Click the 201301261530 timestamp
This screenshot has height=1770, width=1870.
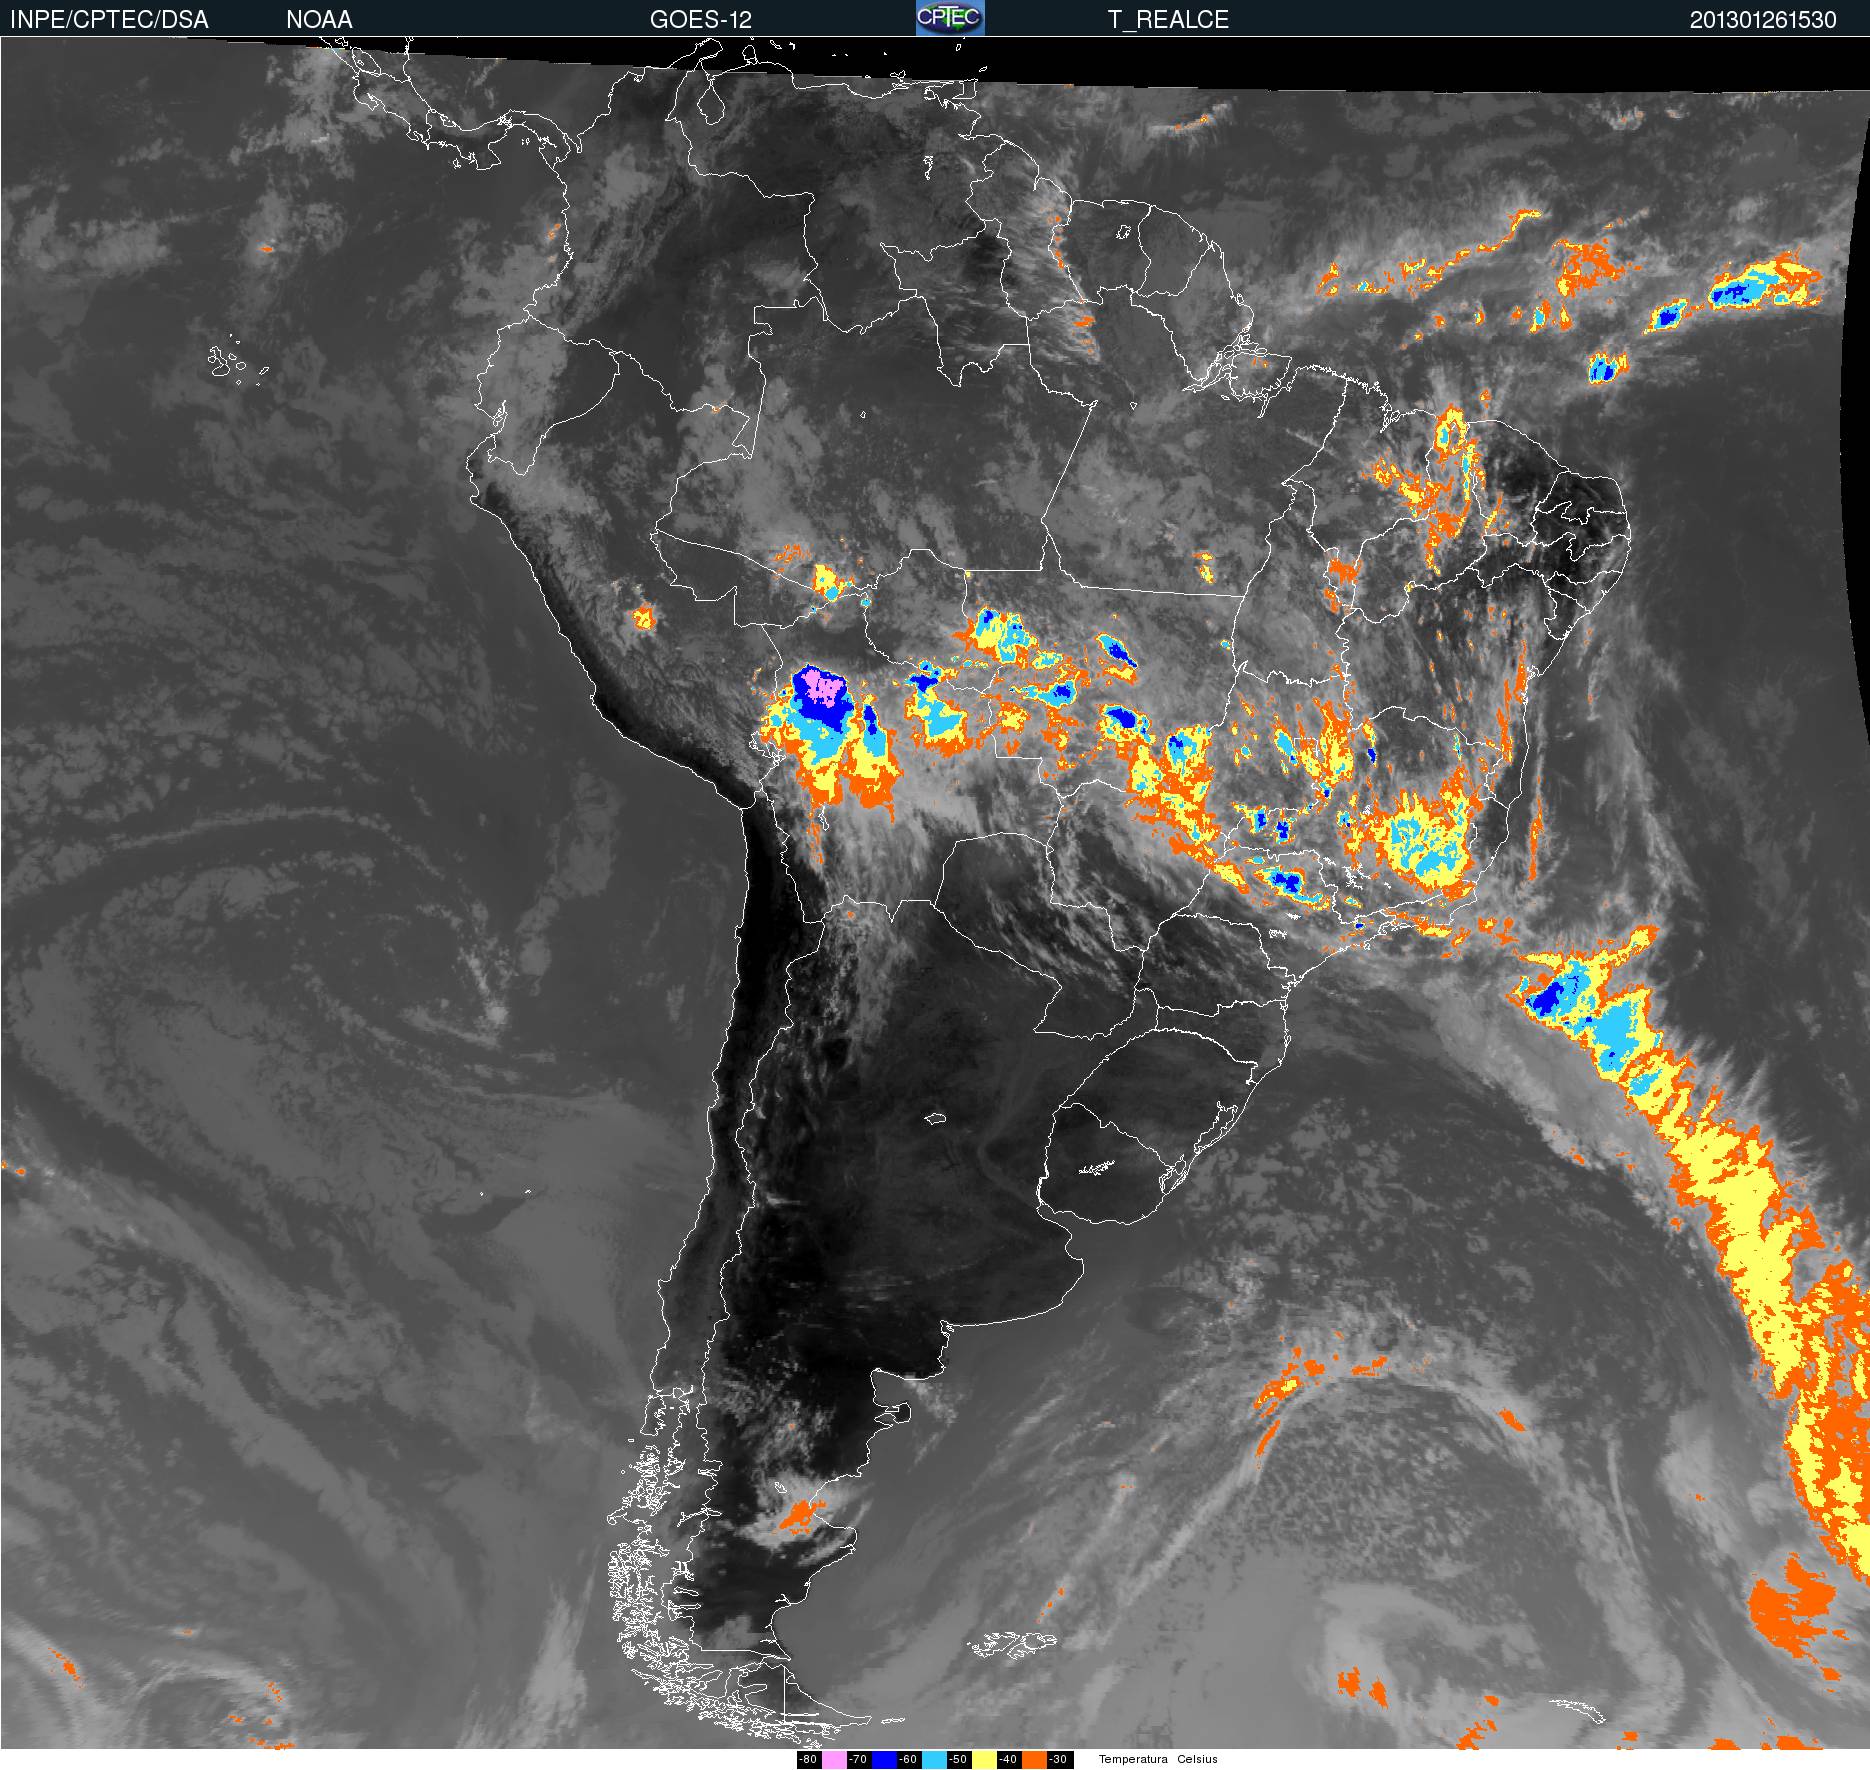1763,20
